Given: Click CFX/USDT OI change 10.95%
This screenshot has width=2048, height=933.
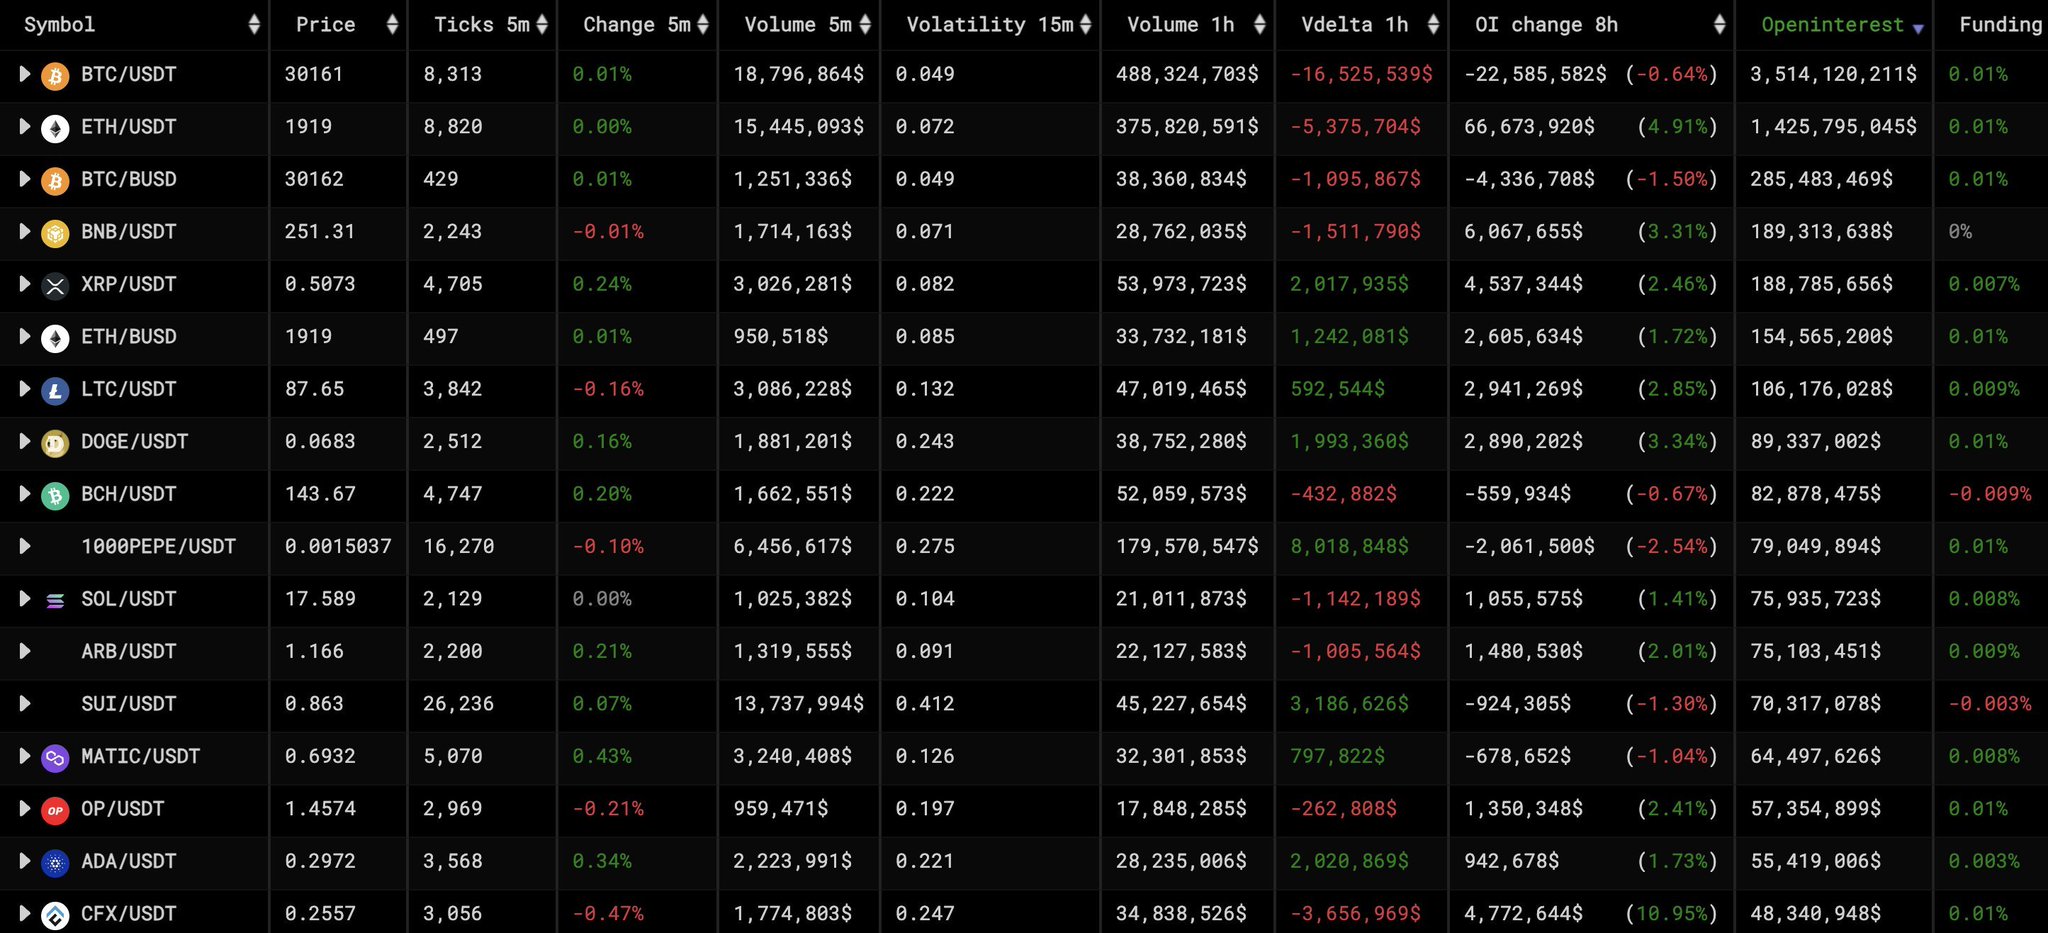Looking at the screenshot, I should (1672, 914).
